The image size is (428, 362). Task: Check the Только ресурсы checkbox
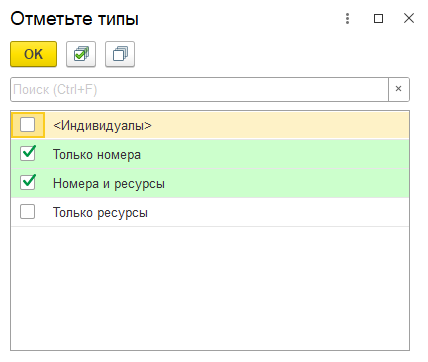coord(27,212)
